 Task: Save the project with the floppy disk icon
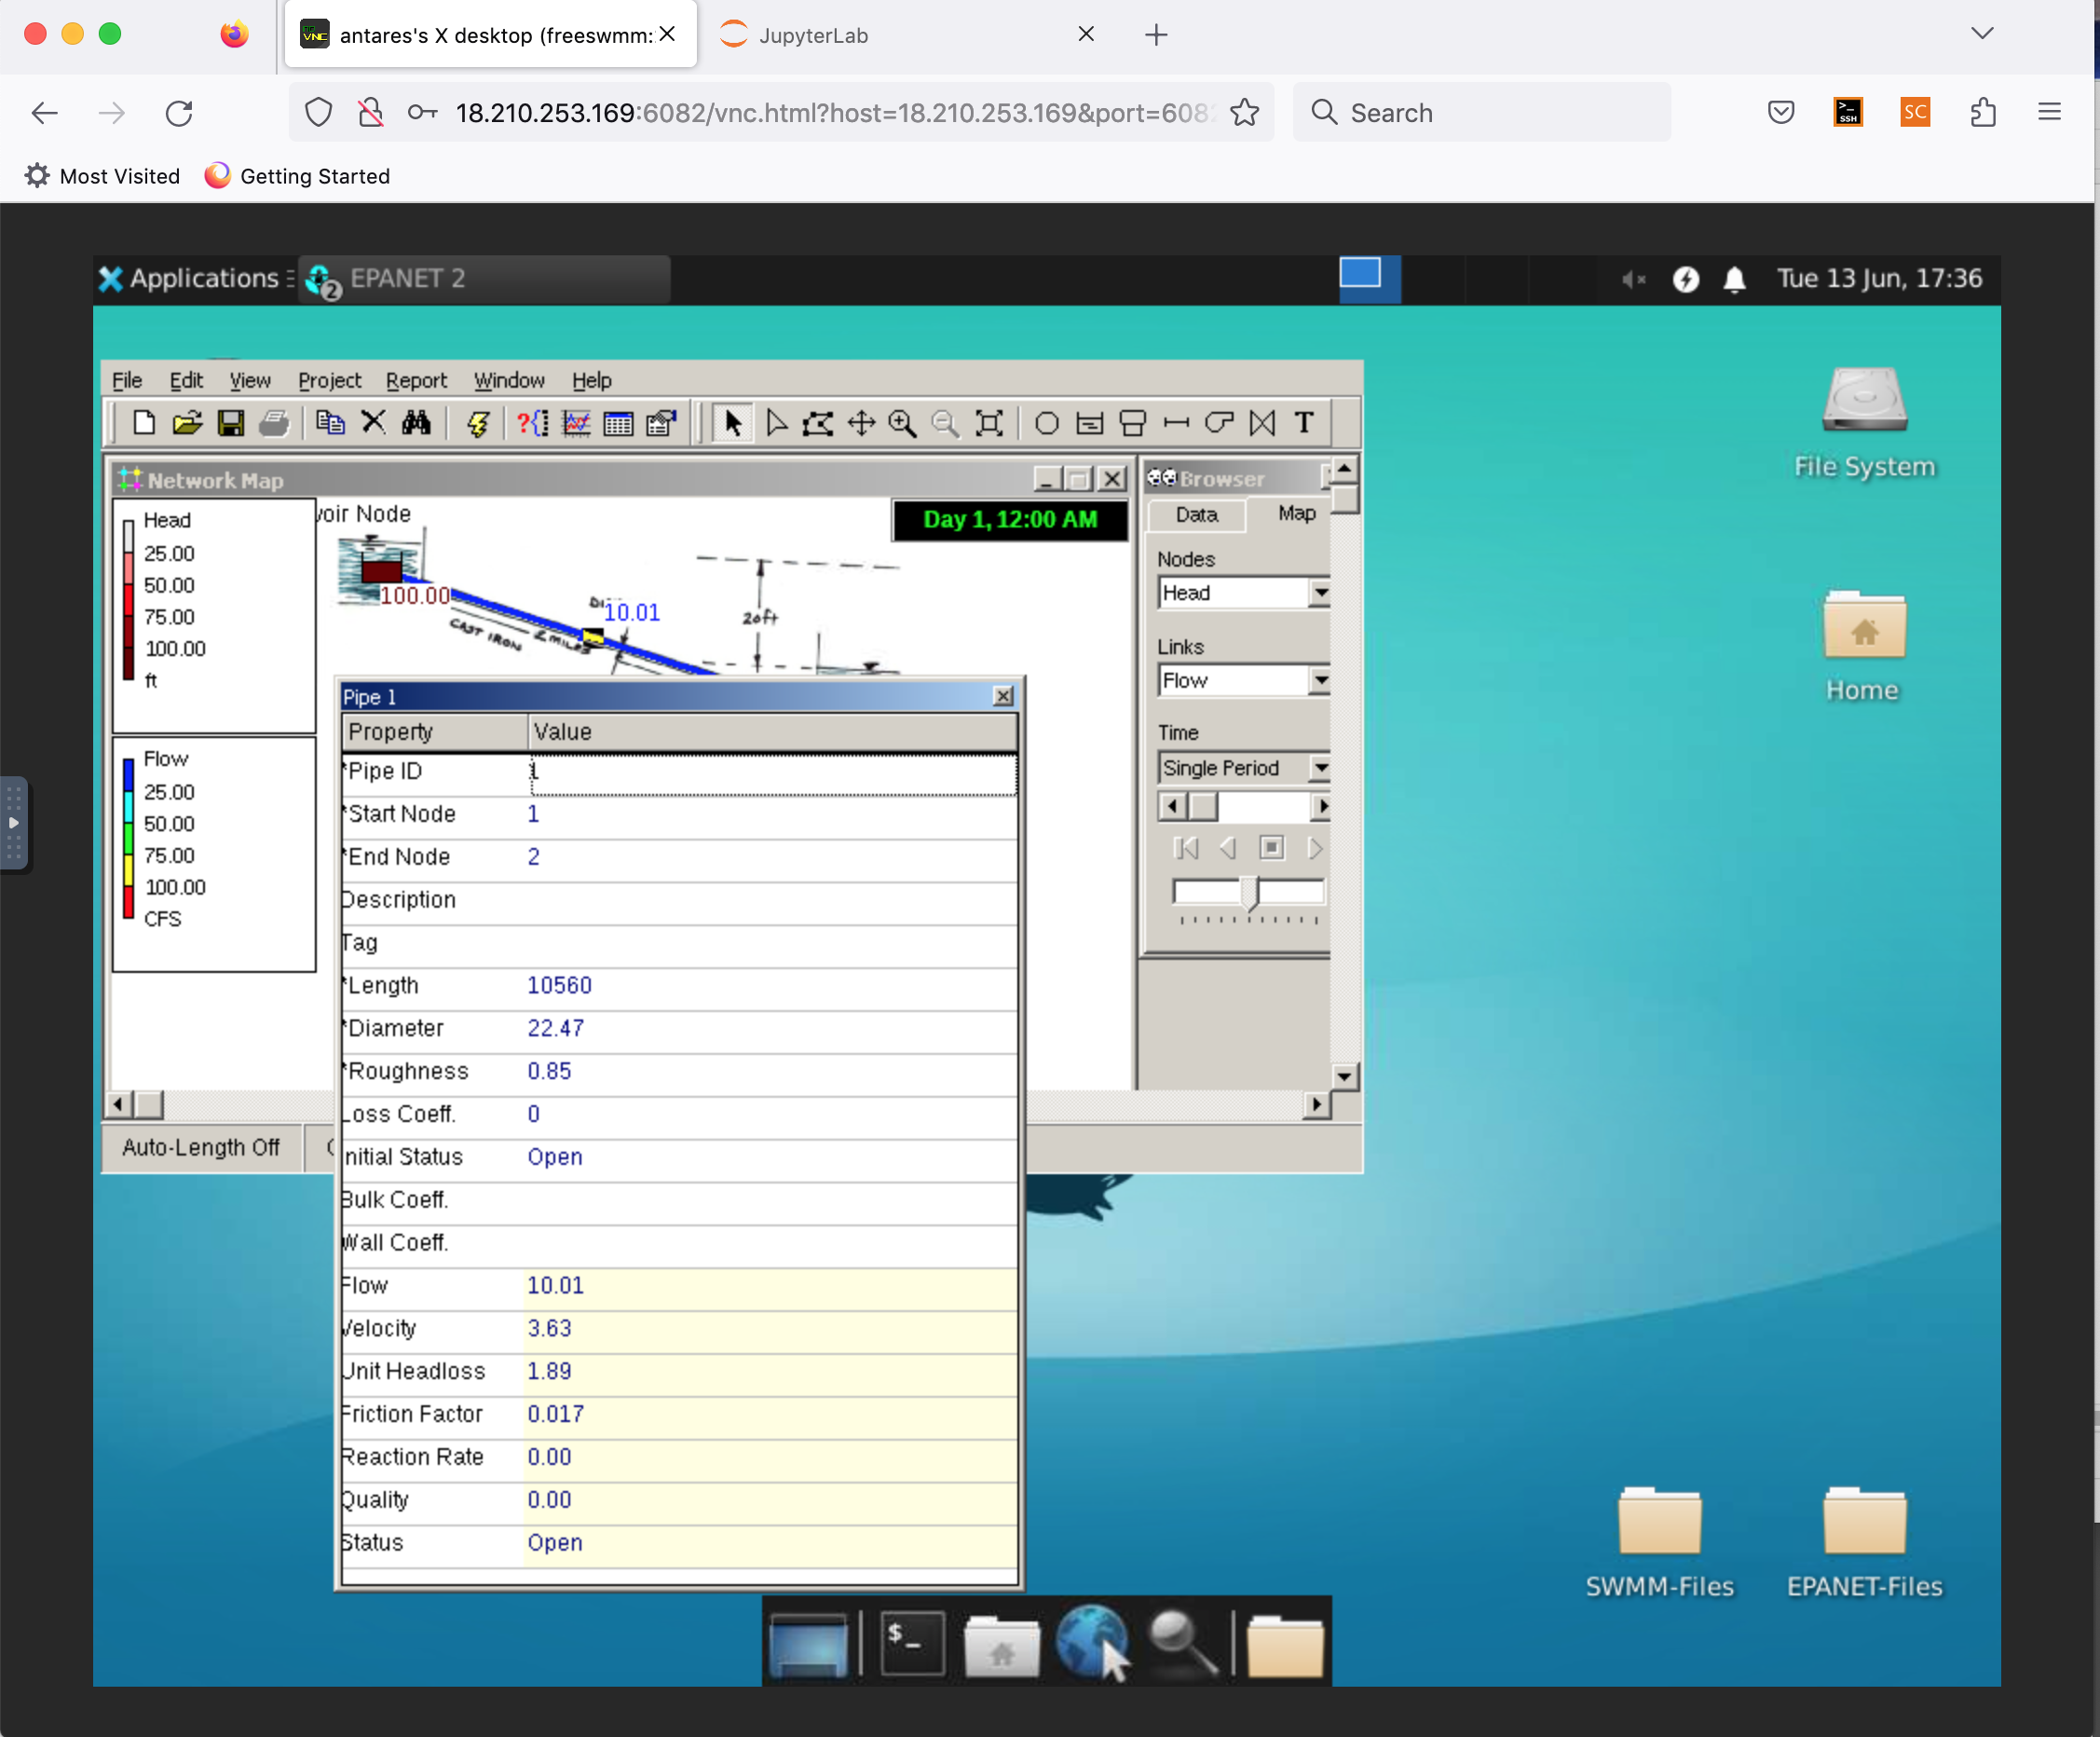point(231,424)
